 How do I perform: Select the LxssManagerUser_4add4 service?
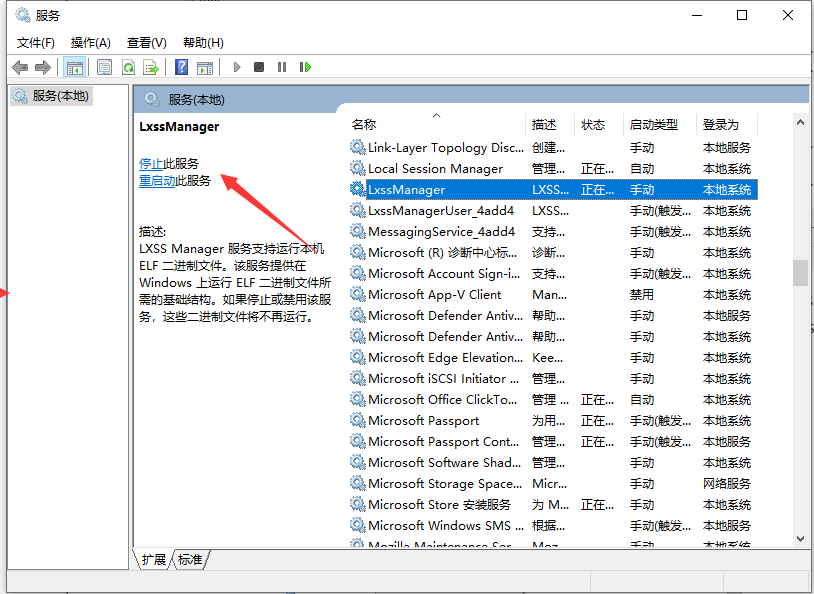tap(553, 211)
